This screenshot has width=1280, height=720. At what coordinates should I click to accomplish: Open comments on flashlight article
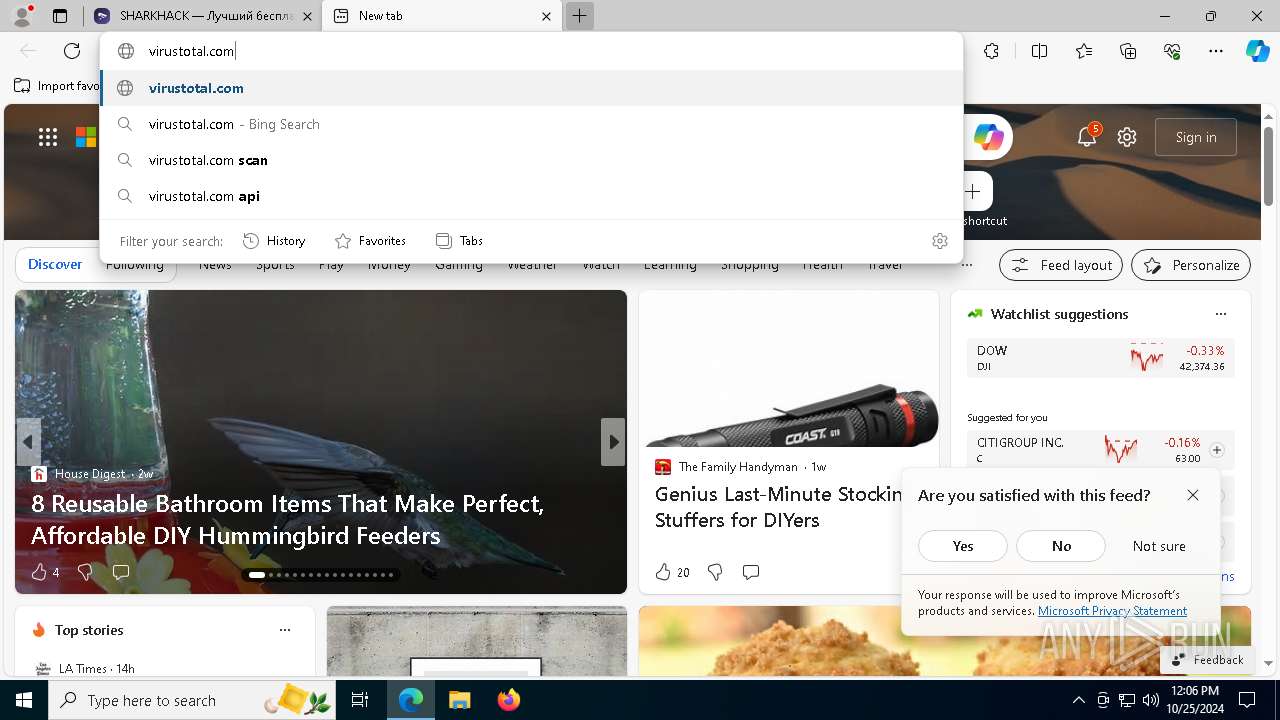(x=751, y=572)
